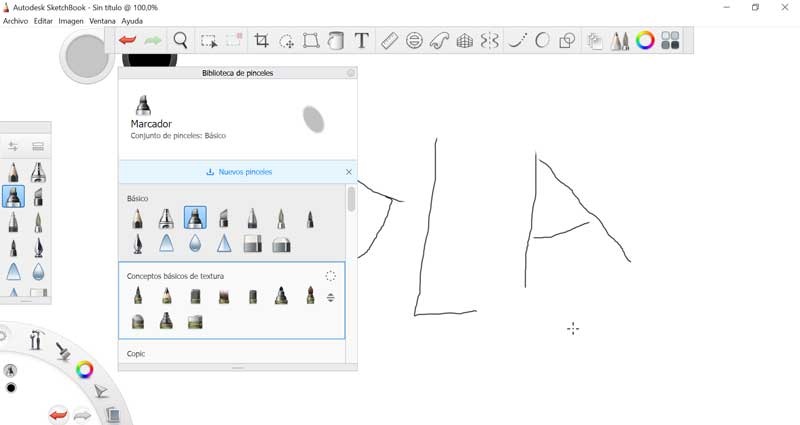Open the tools icon in the lagoon

point(35,339)
